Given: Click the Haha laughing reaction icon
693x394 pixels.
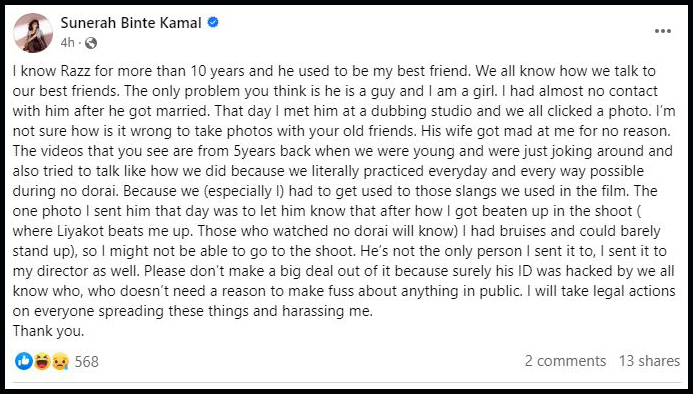Looking at the screenshot, I should [42, 361].
